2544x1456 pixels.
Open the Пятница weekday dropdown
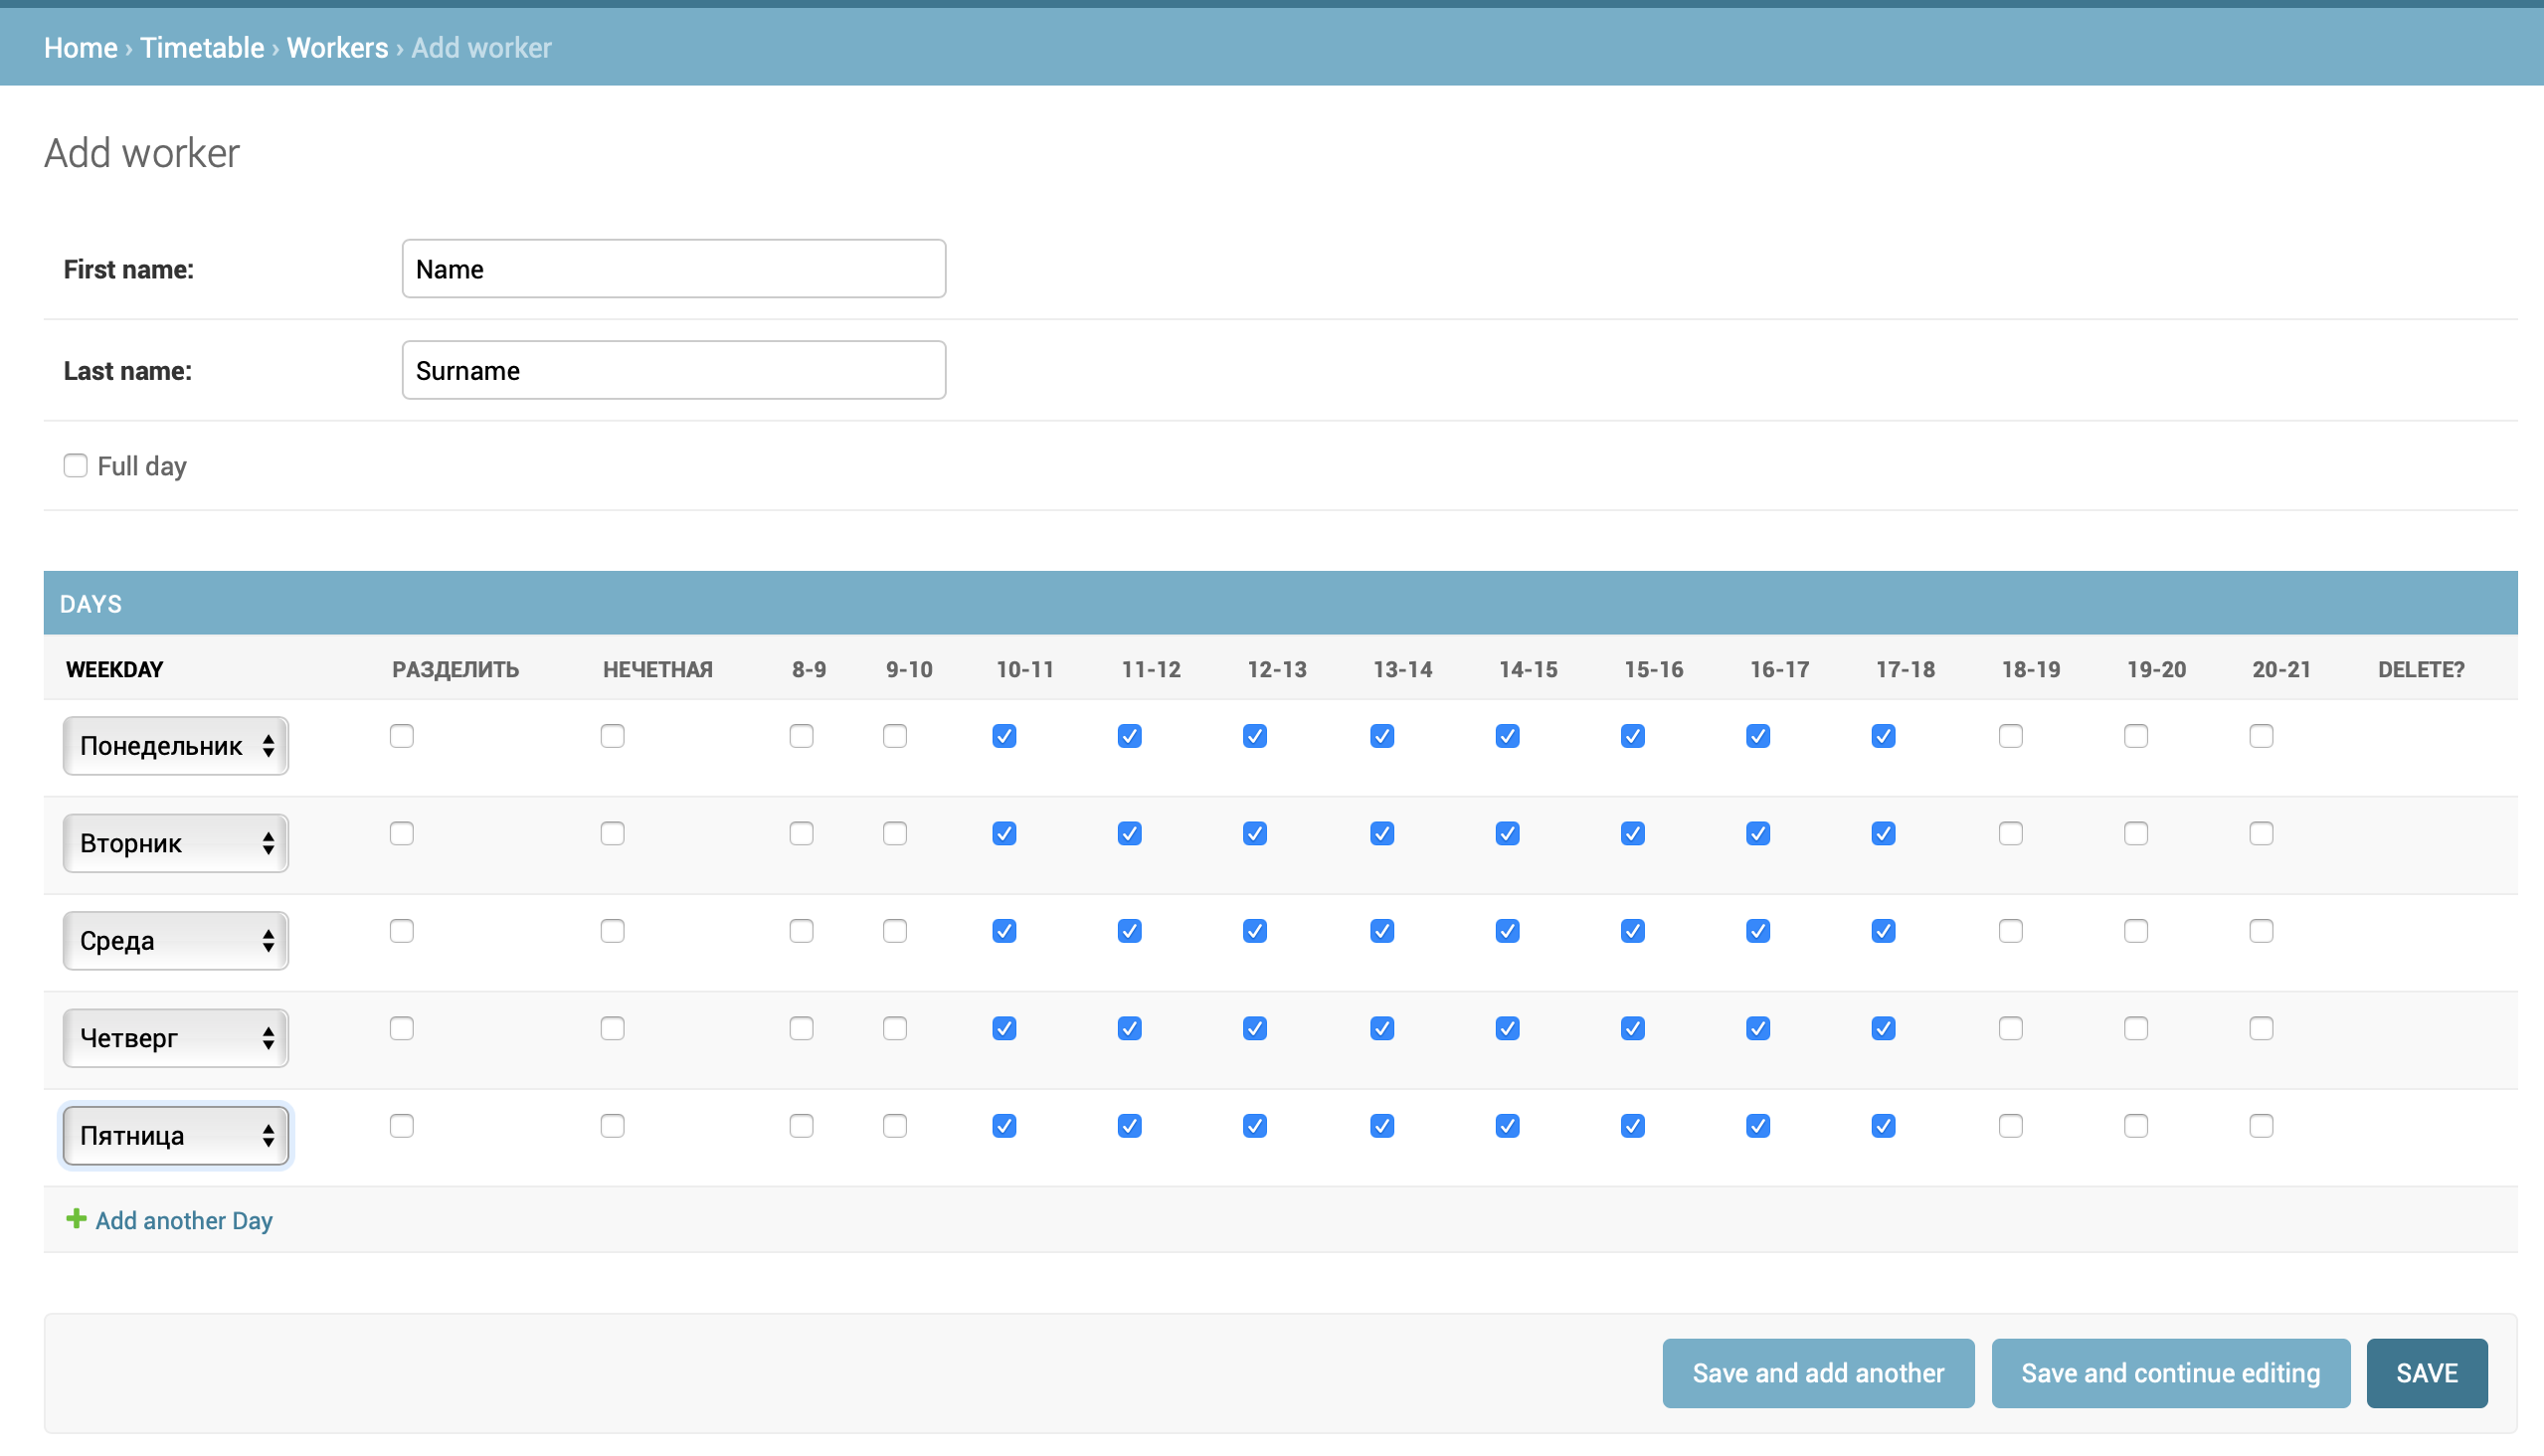[176, 1136]
